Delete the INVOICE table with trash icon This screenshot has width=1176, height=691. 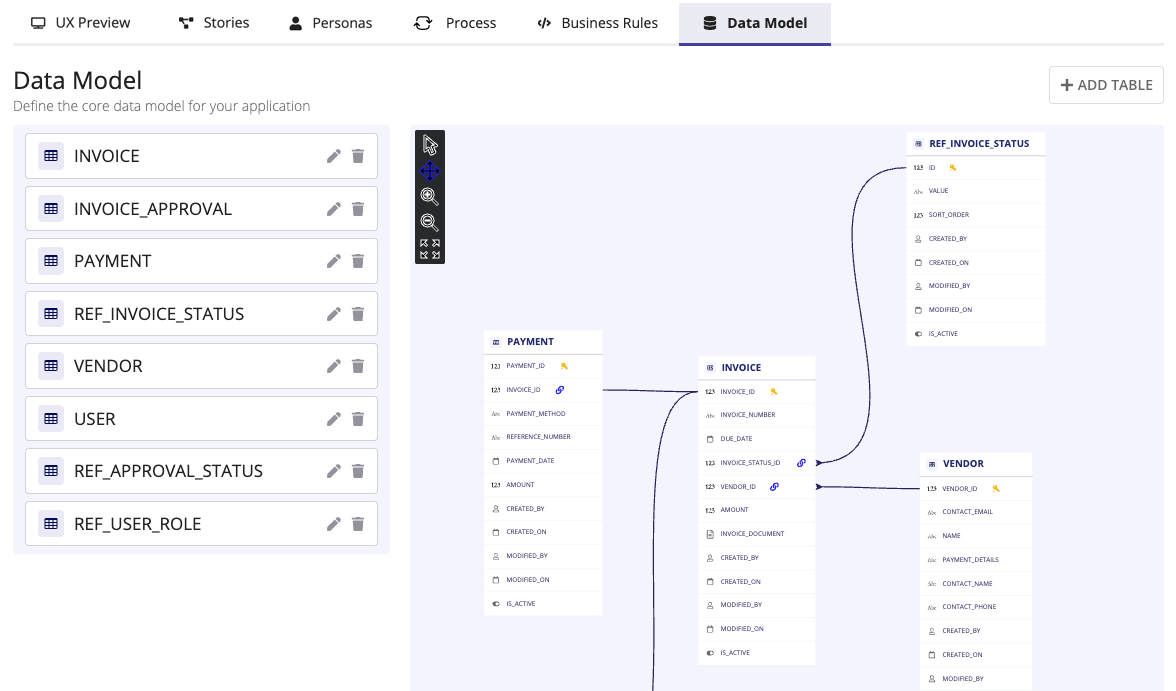[358, 156]
